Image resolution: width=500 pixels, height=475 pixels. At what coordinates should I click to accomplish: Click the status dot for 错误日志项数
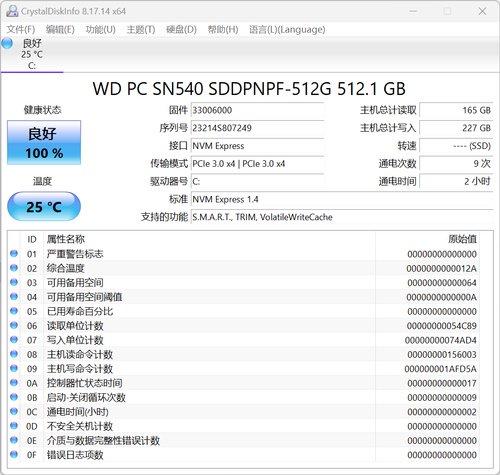click(x=14, y=454)
